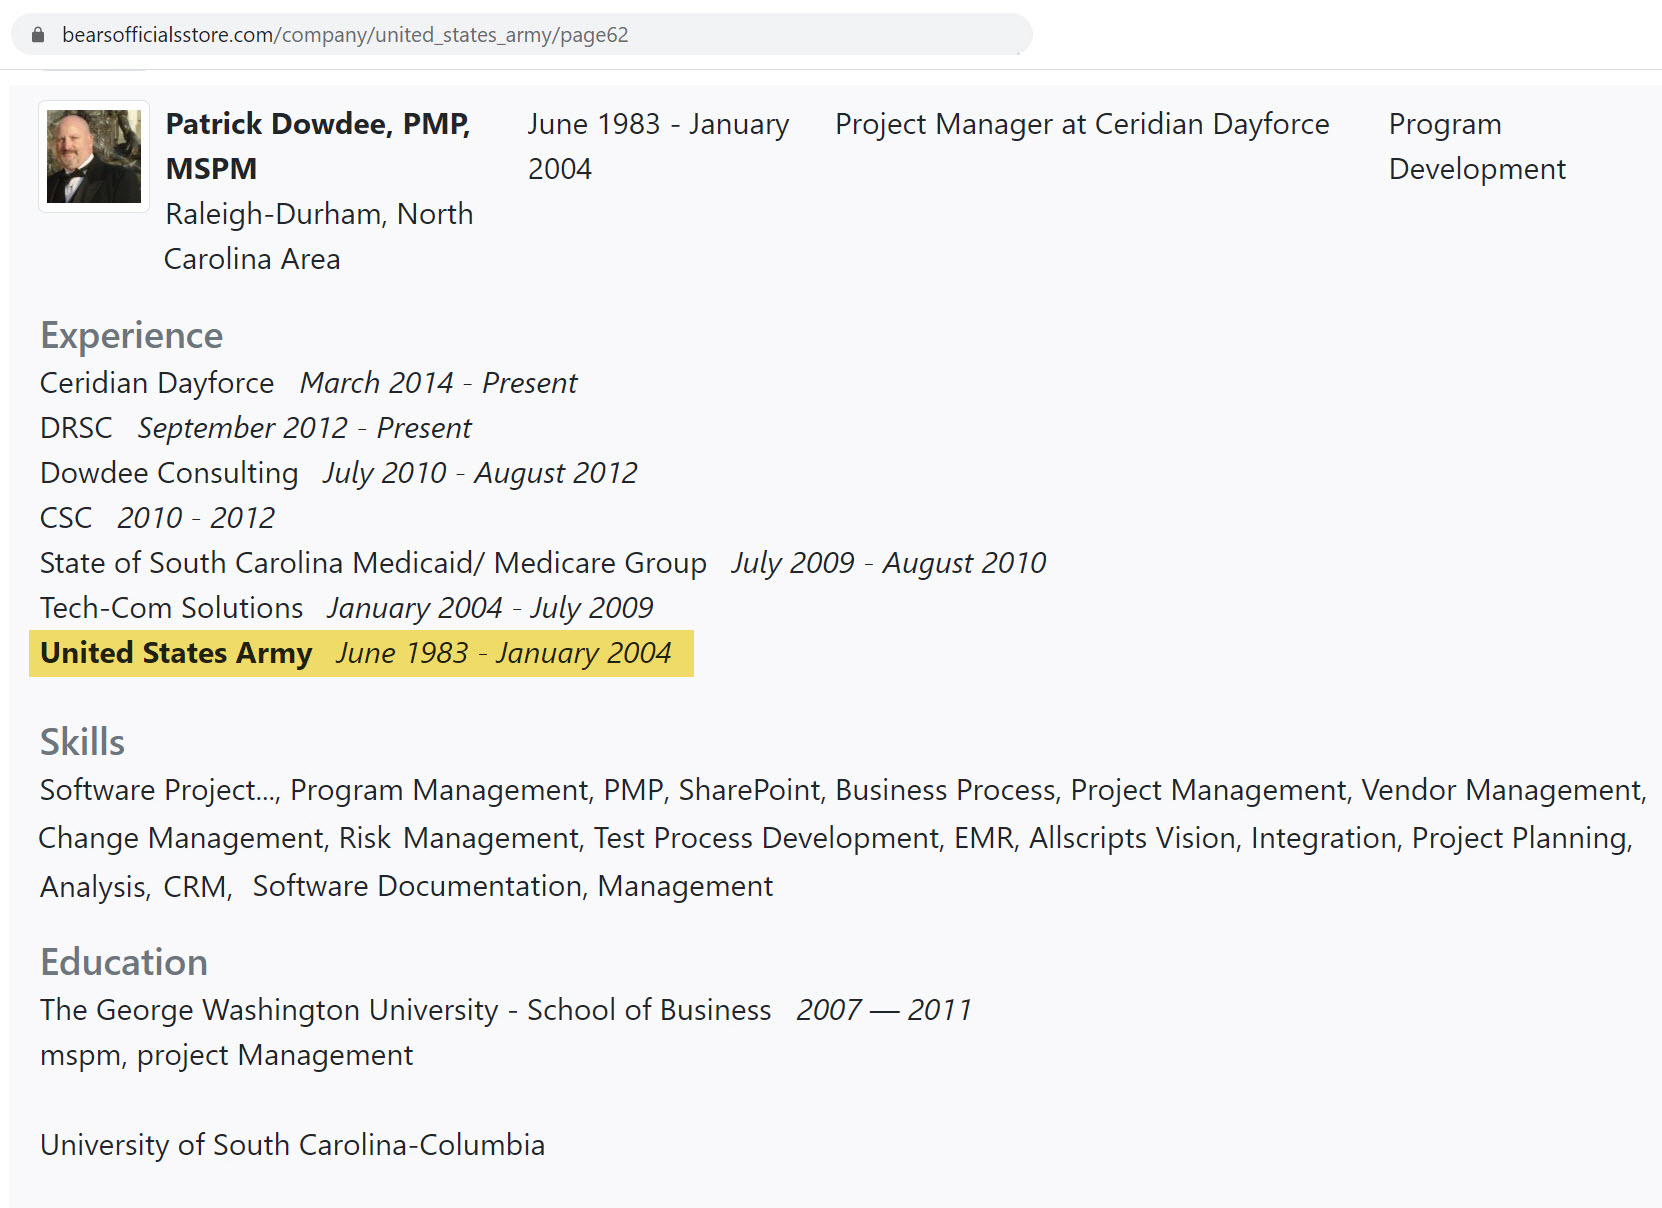Image resolution: width=1662 pixels, height=1208 pixels.
Task: Click the 'Integration' skill
Action: (1323, 838)
